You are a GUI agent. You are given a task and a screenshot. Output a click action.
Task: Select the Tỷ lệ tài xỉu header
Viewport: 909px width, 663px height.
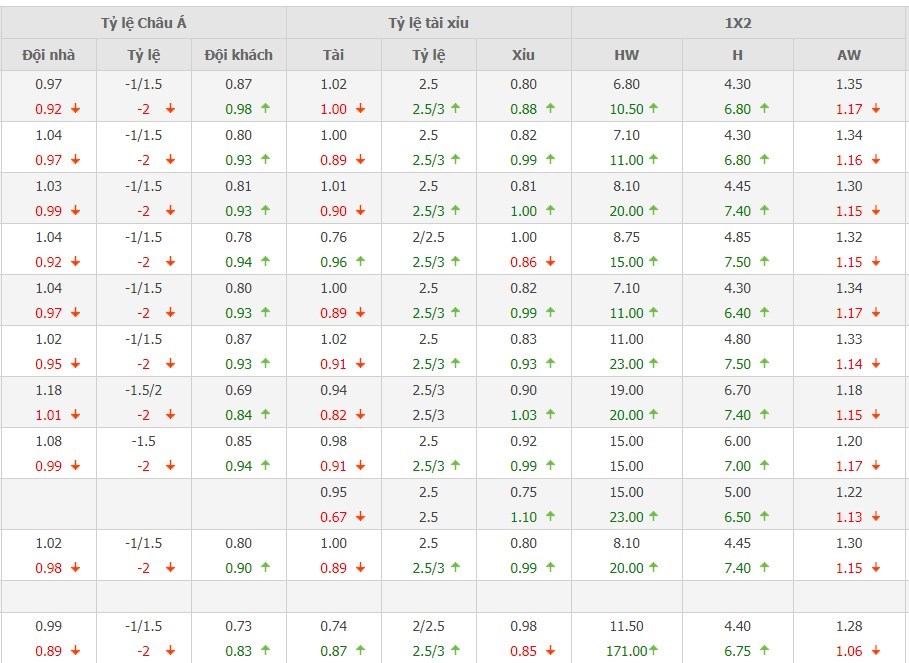[x=428, y=23]
